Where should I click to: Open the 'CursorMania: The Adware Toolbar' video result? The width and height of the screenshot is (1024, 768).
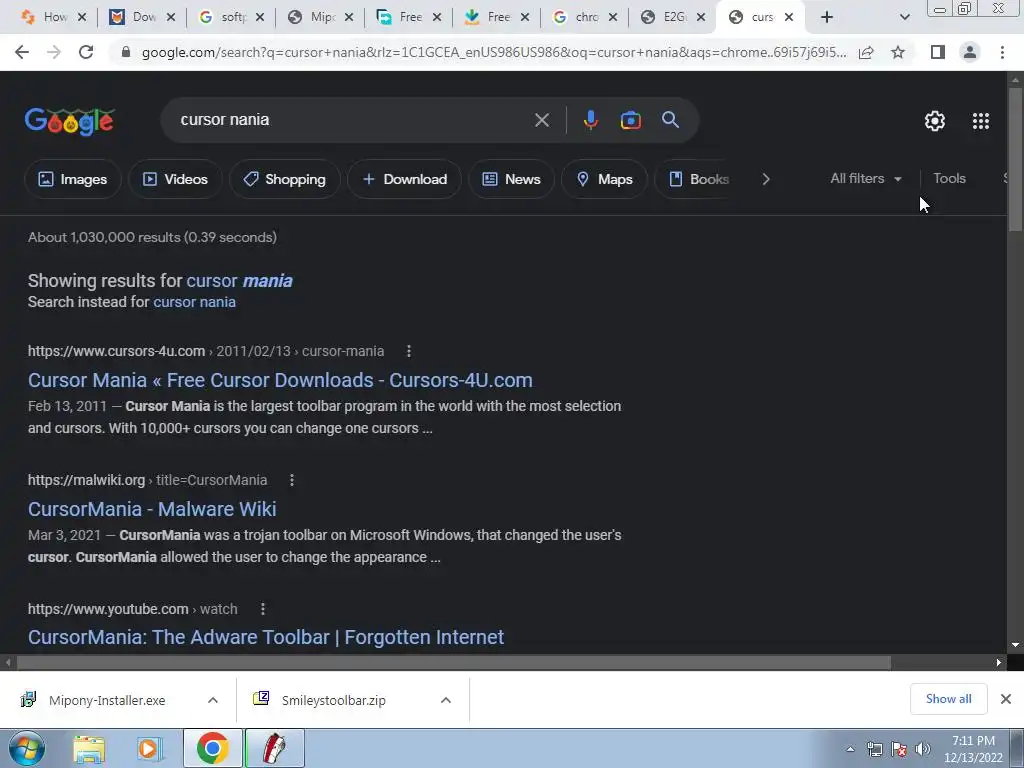[266, 637]
